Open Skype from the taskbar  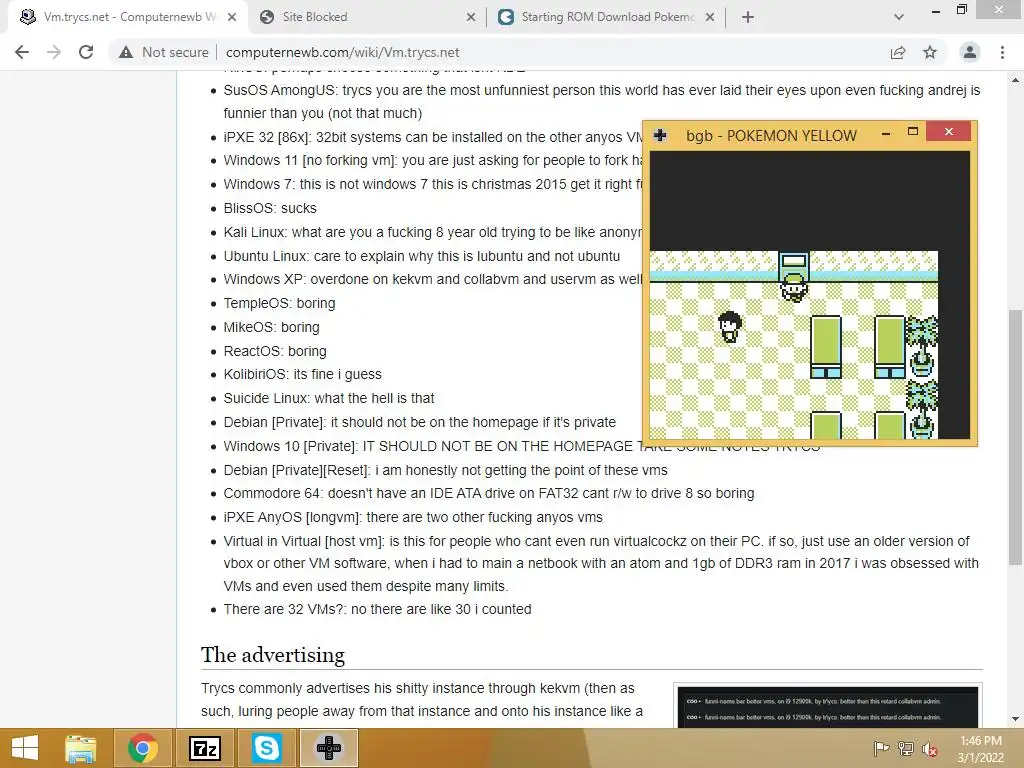point(266,748)
